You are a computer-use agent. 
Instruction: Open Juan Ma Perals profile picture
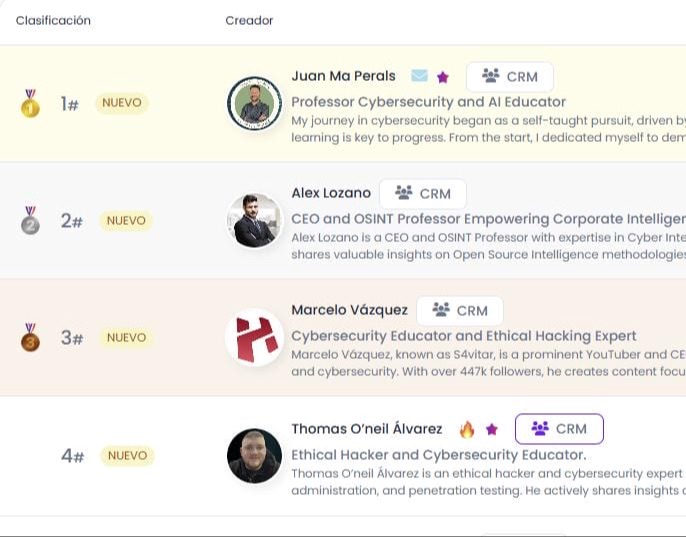point(254,103)
